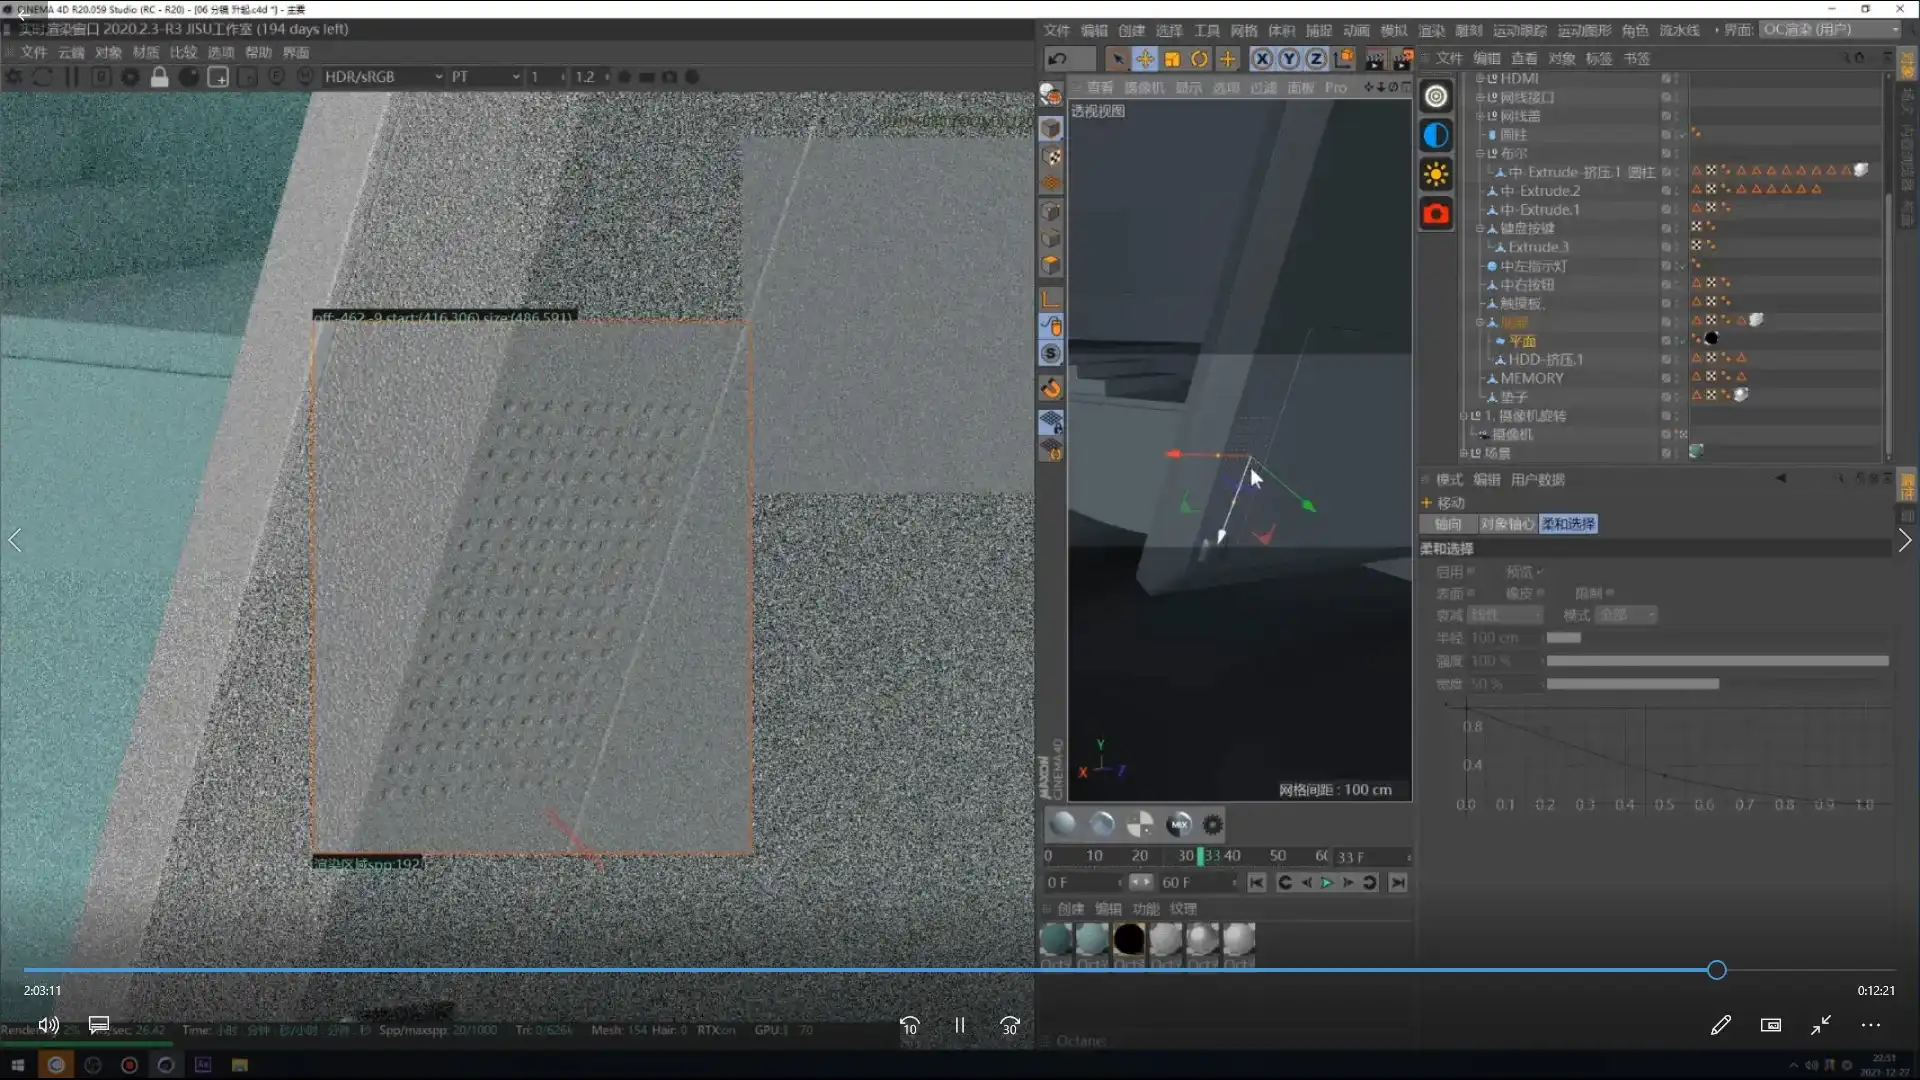Click the red Octane camera icon
The width and height of the screenshot is (1920, 1080).
[1436, 214]
